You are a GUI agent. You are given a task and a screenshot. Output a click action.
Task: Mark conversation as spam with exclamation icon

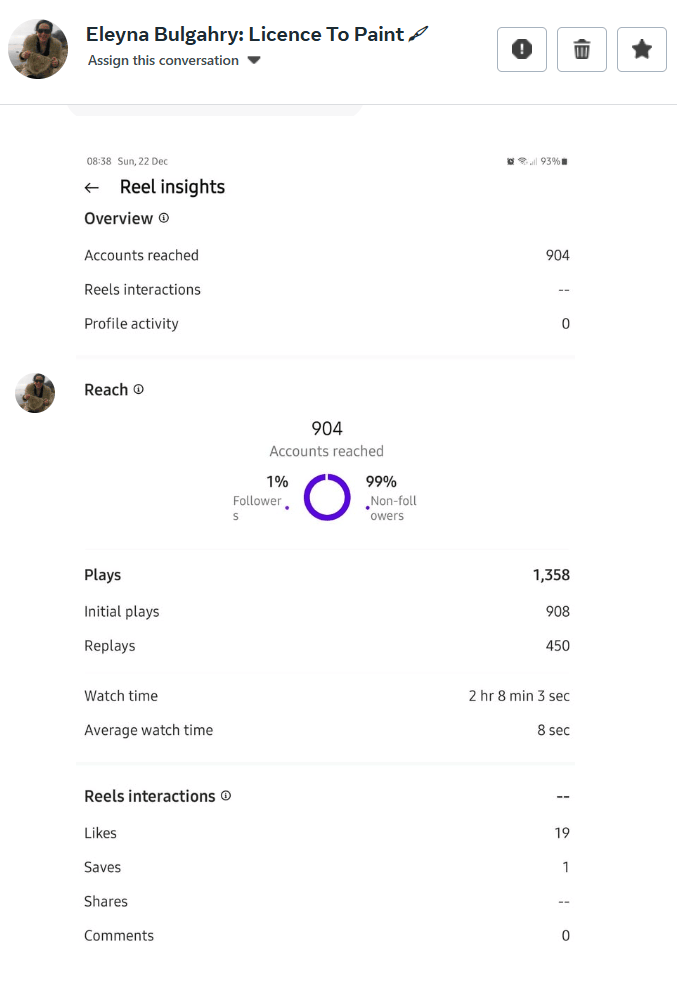tap(524, 50)
